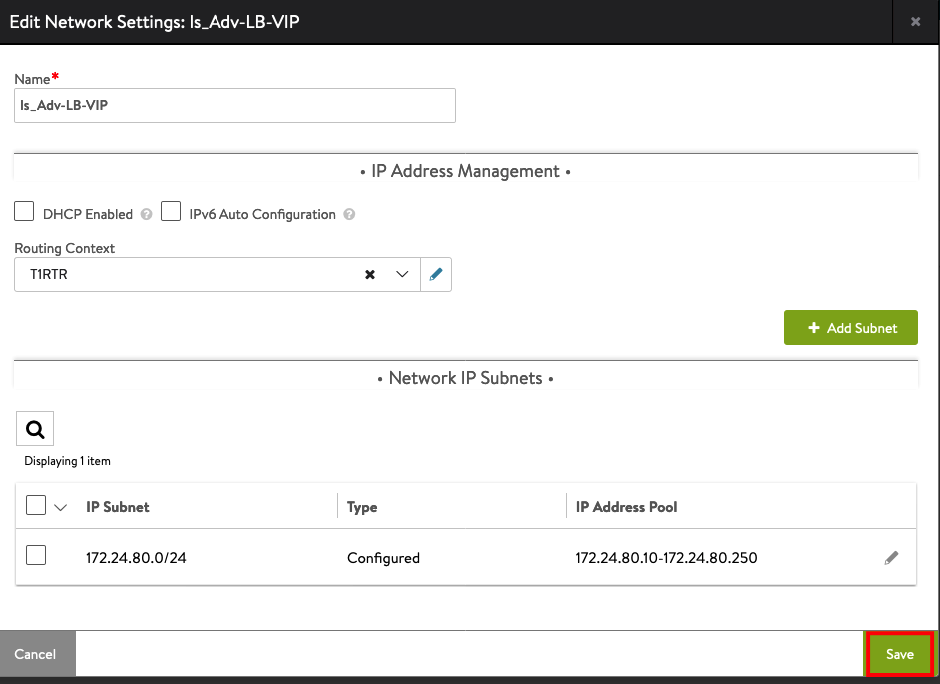This screenshot has width=940, height=684.
Task: Click the T1RTR Routing Context combo box
Action: (218, 275)
